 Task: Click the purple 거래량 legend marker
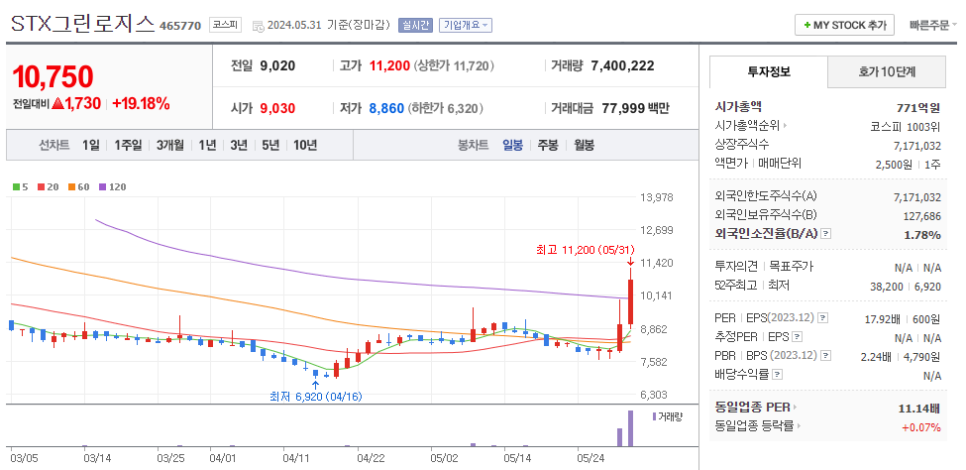(x=654, y=417)
